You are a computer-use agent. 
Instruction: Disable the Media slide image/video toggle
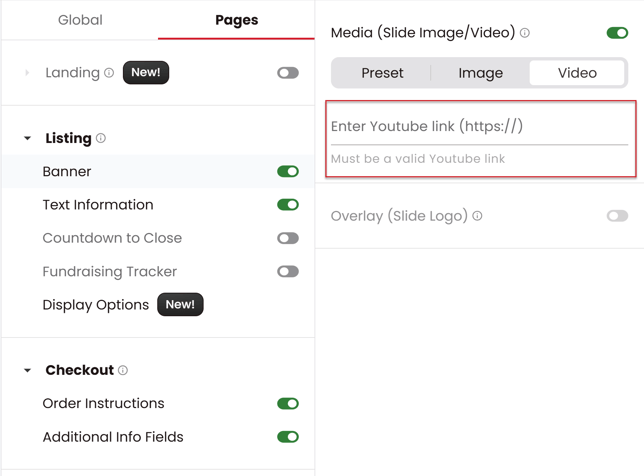tap(617, 33)
